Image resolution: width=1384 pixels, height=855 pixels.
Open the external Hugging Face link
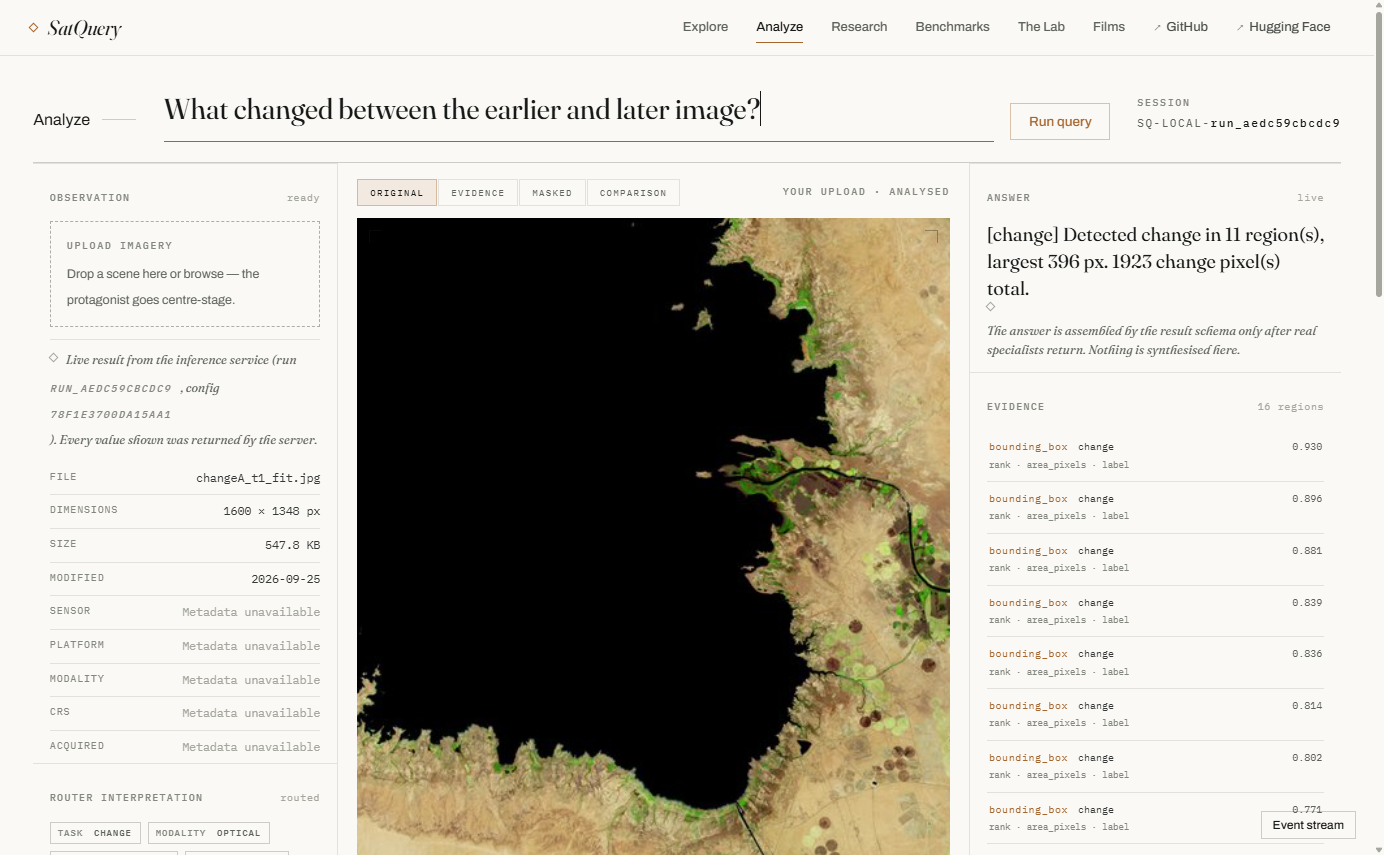point(1283,27)
